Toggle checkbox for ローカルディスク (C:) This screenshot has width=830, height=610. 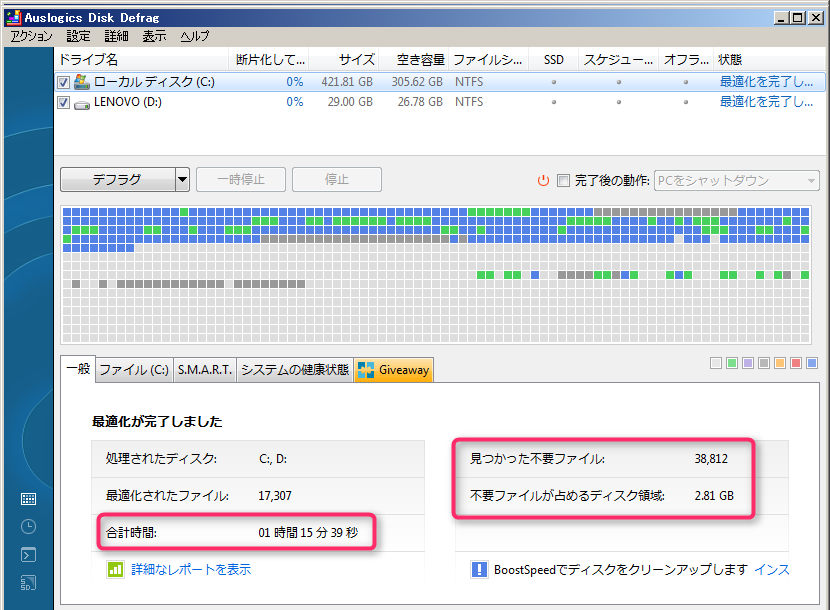click(x=64, y=83)
